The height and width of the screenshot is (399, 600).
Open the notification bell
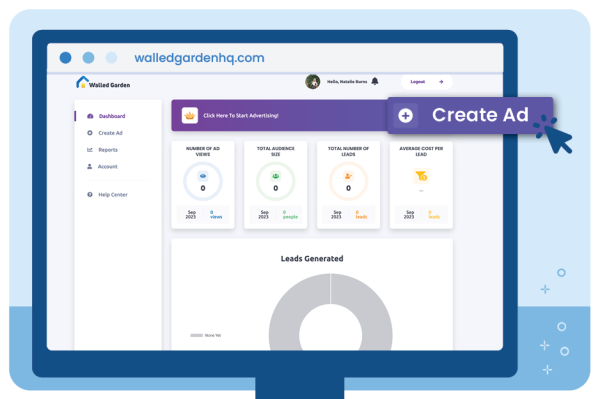point(375,81)
